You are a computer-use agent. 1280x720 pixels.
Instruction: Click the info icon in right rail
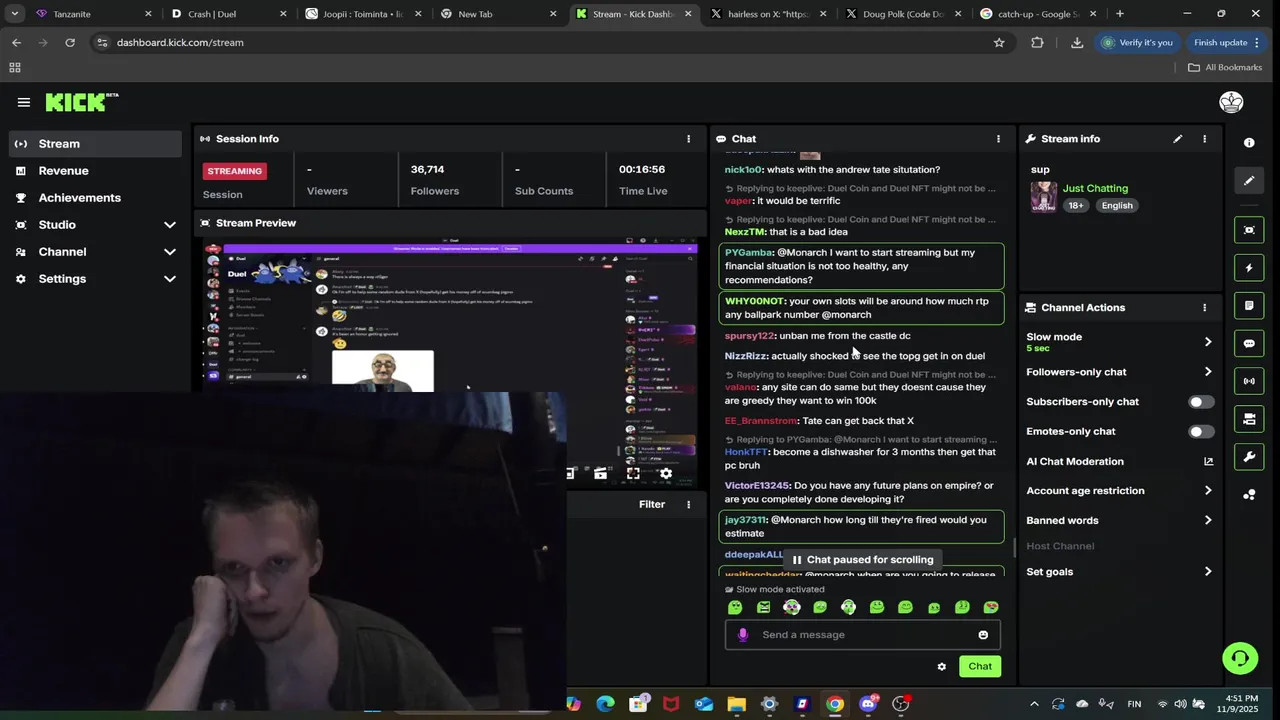(x=1249, y=143)
